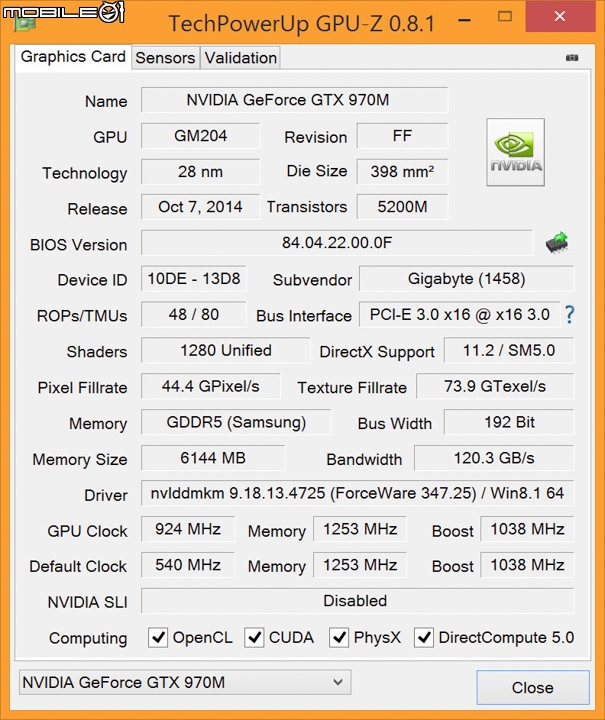Screen dimensions: 605x720
Task: Click the Transistors value 5200M
Action: tap(402, 207)
